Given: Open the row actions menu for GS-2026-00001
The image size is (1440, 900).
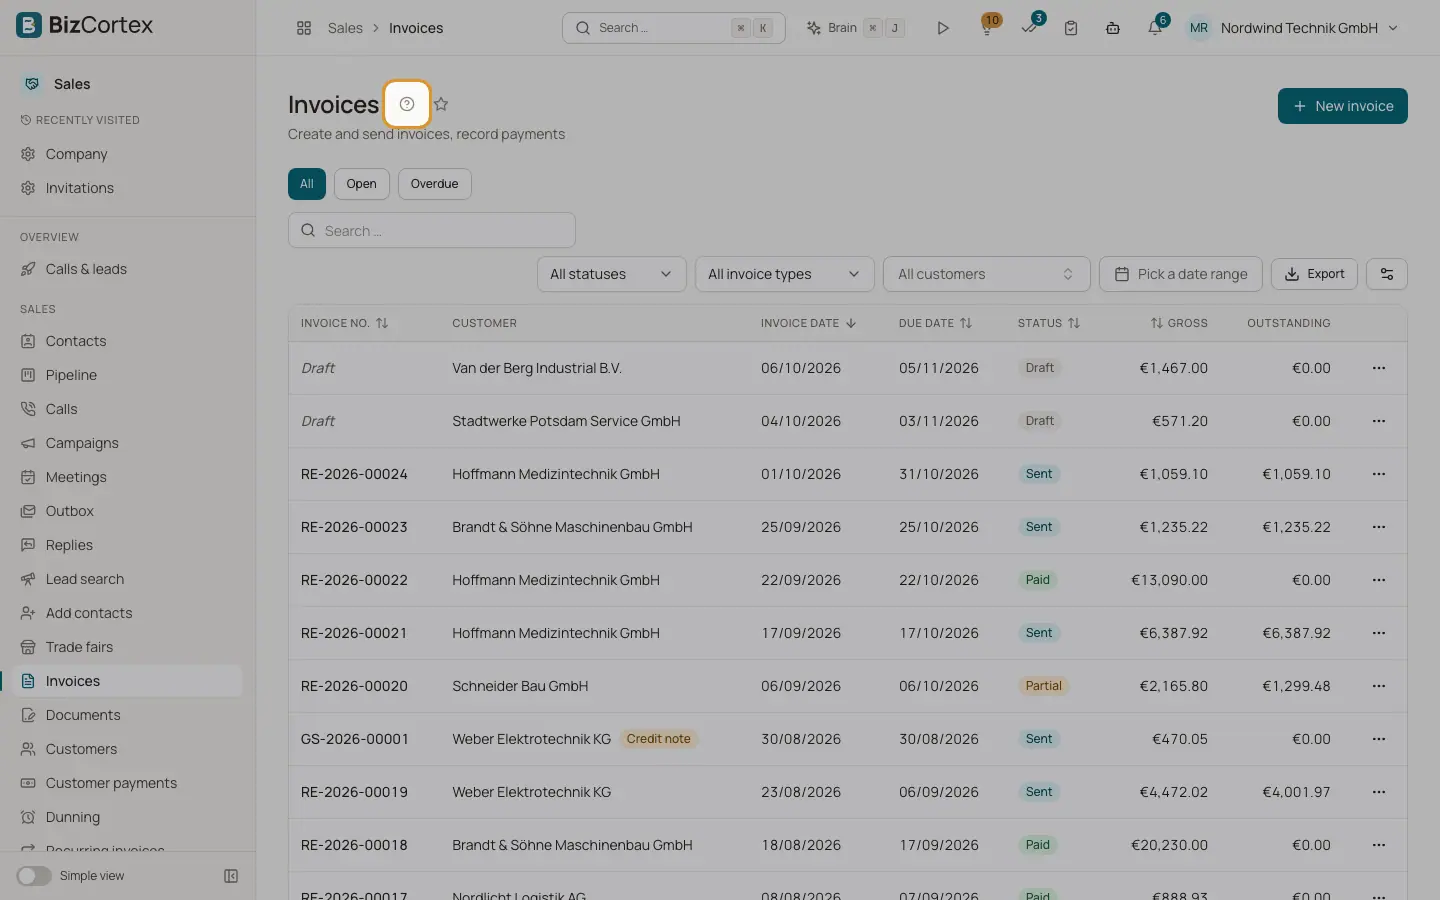Looking at the screenshot, I should (x=1379, y=739).
